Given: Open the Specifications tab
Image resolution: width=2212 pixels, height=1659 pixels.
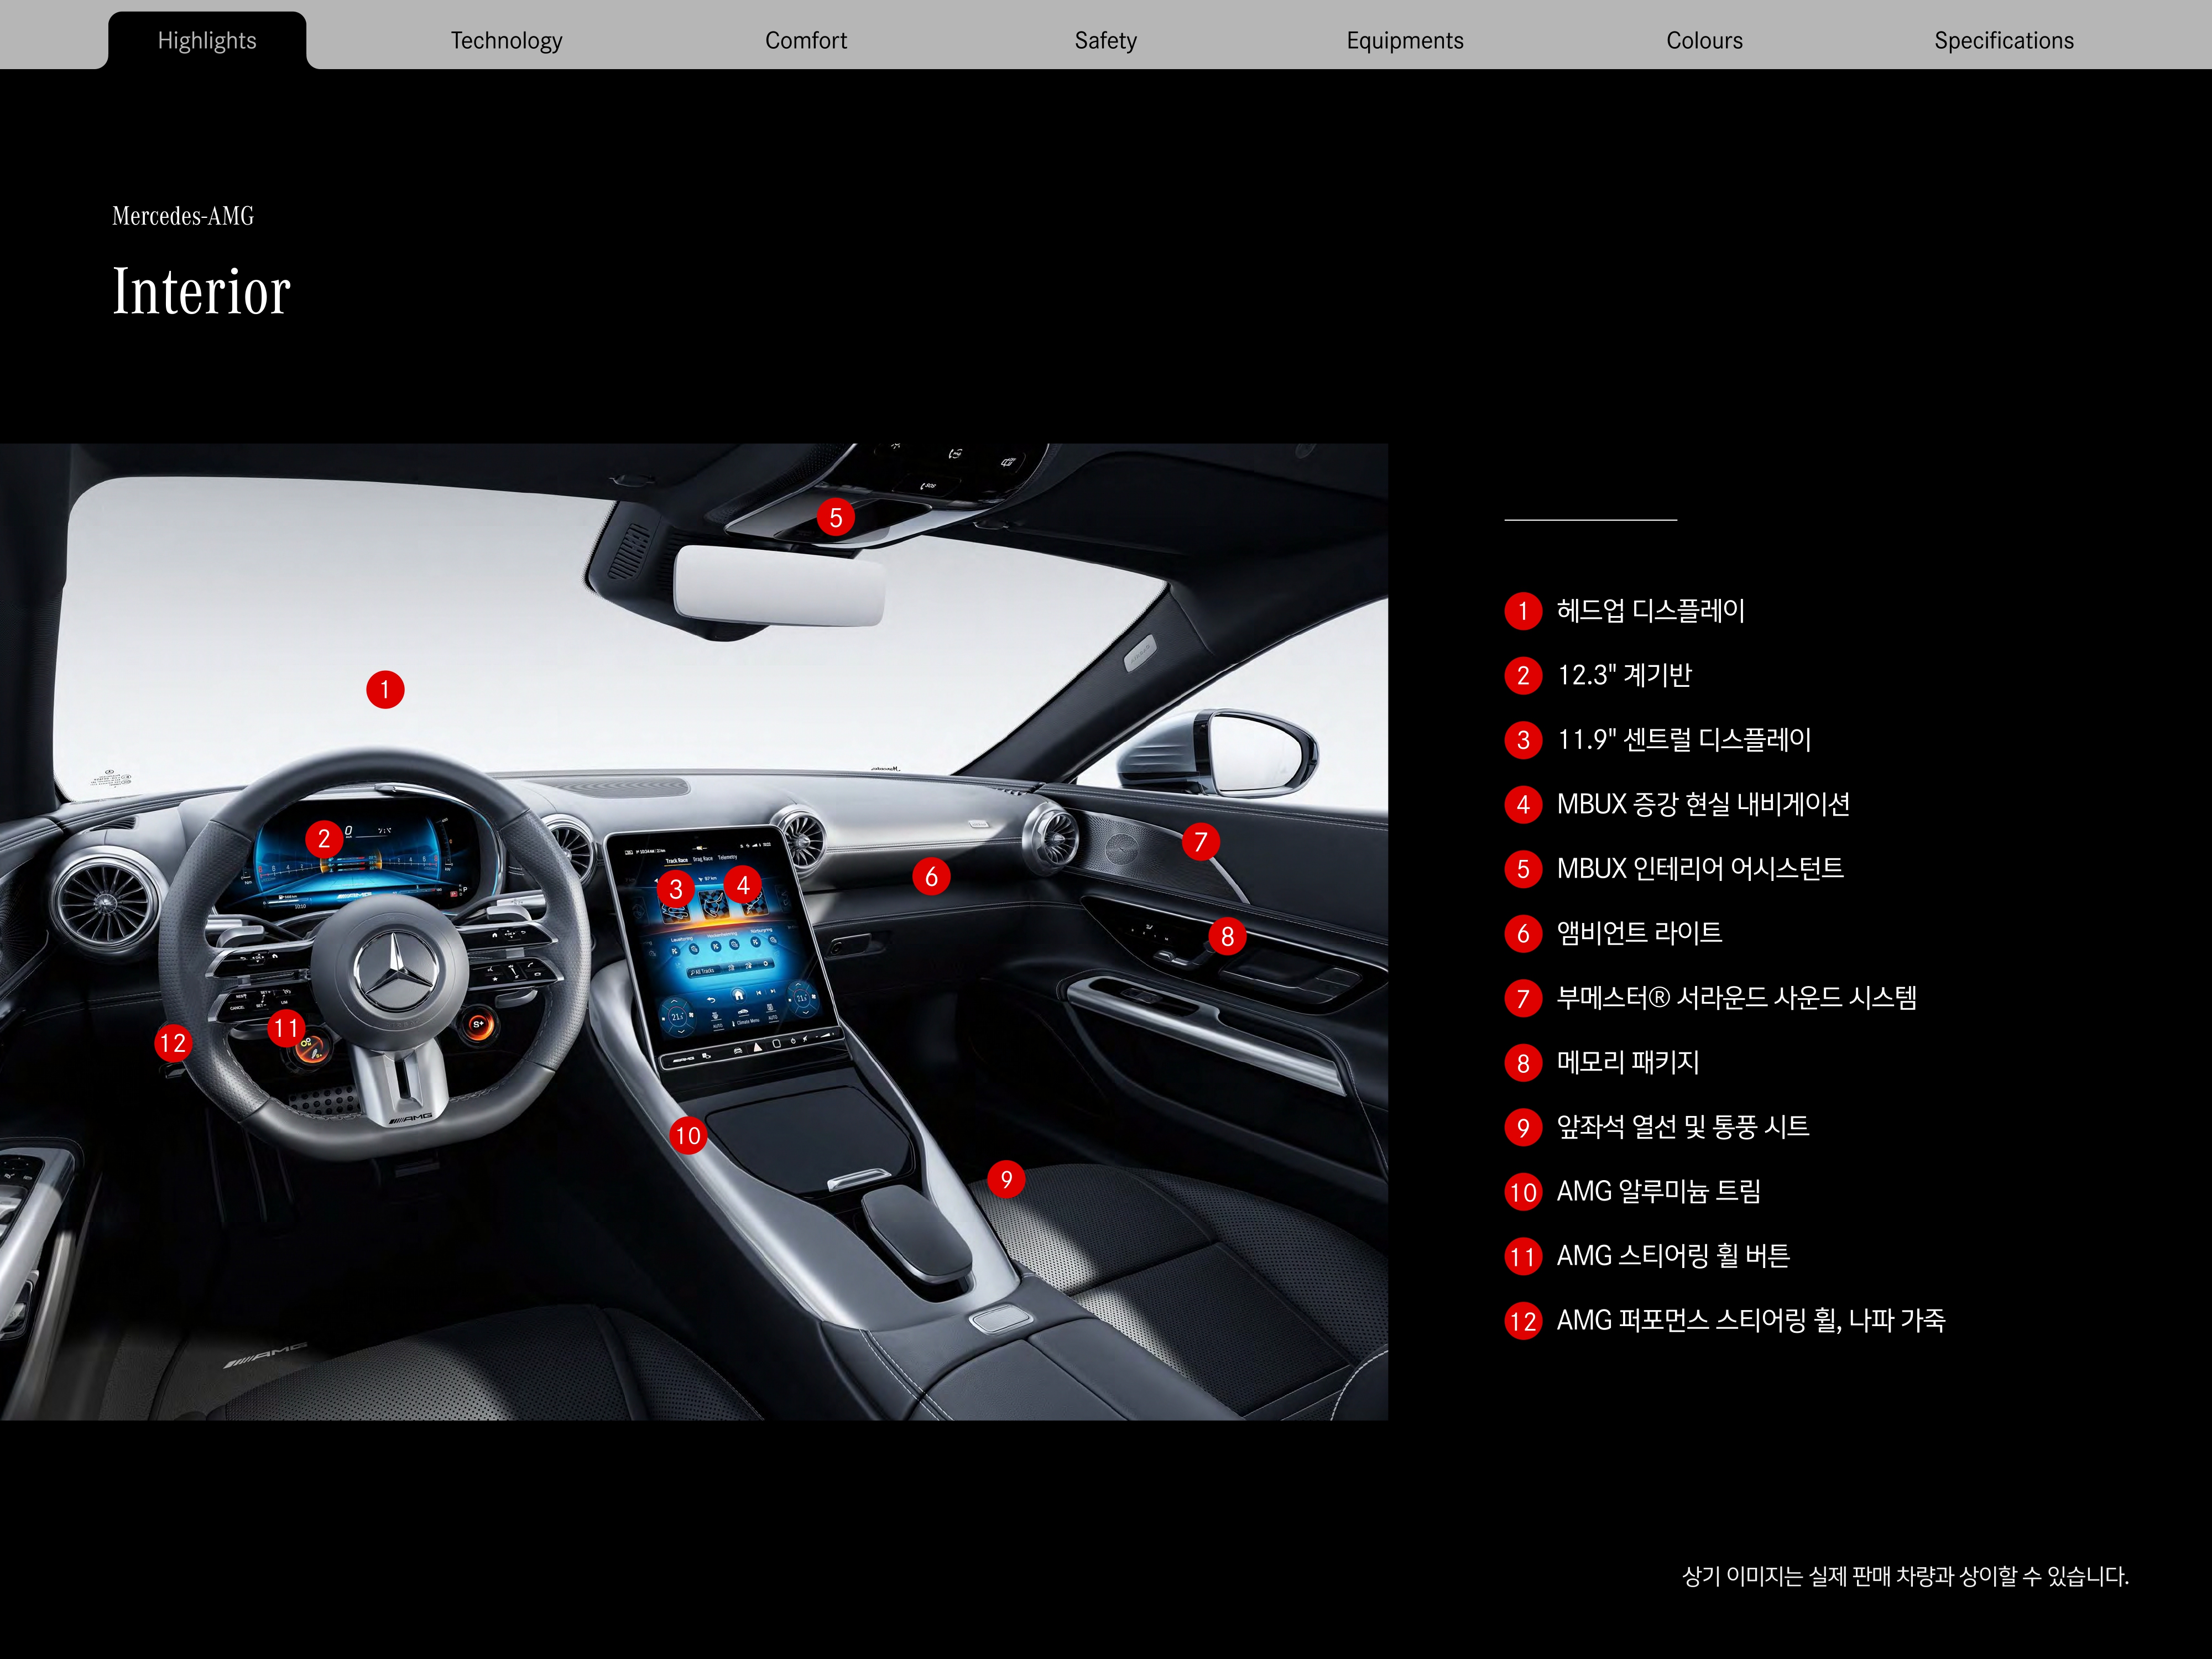Looking at the screenshot, I should 2003,41.
